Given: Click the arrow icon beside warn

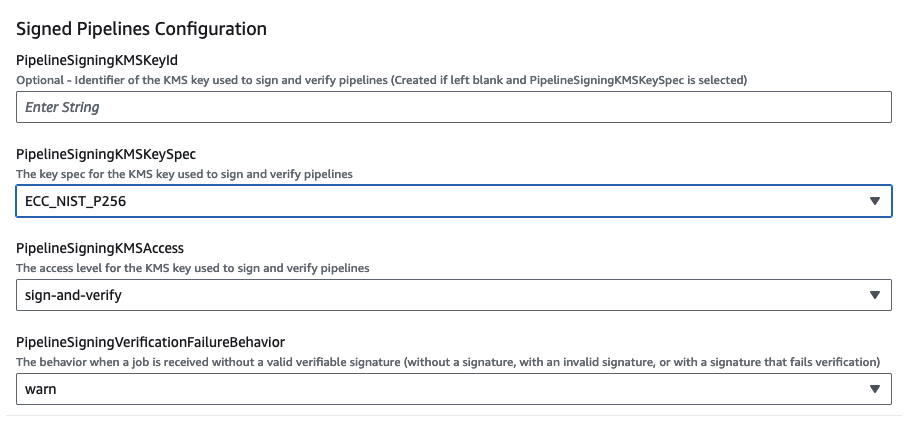Looking at the screenshot, I should [874, 389].
